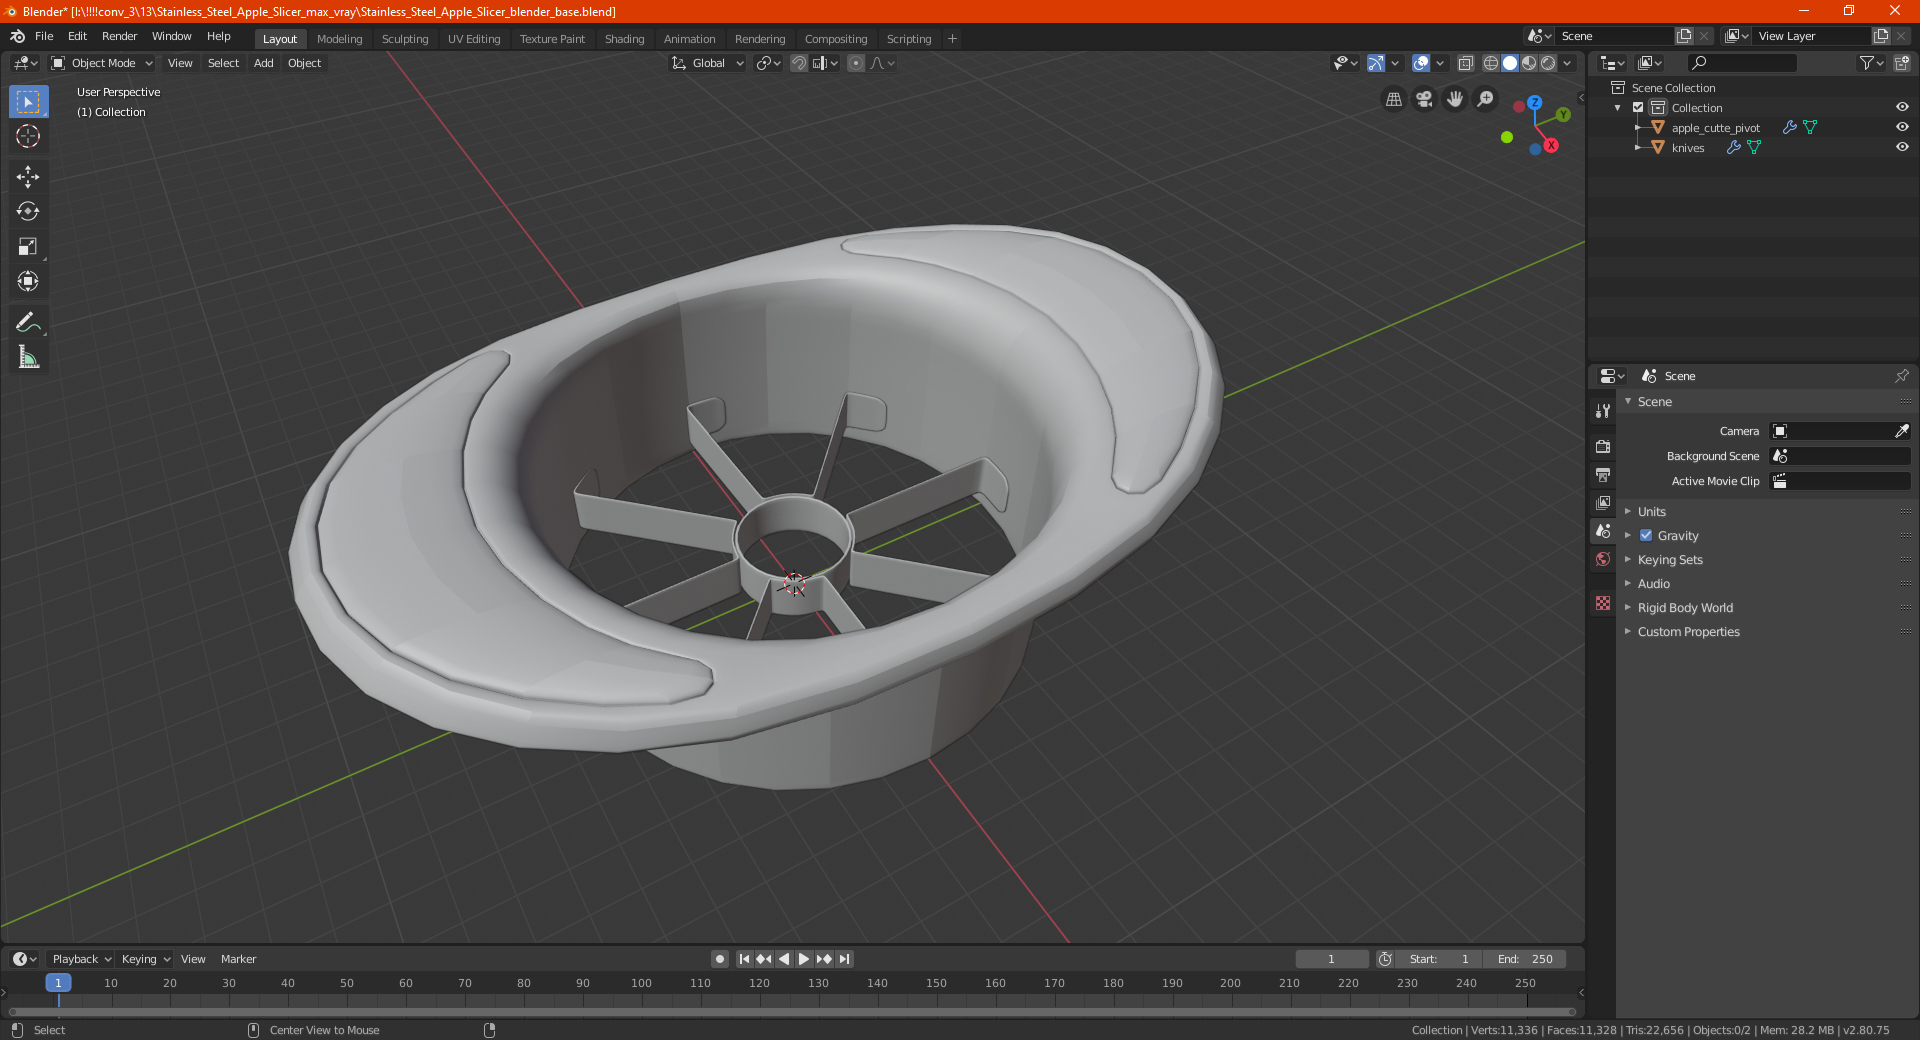Select the Transform tool

(x=28, y=281)
